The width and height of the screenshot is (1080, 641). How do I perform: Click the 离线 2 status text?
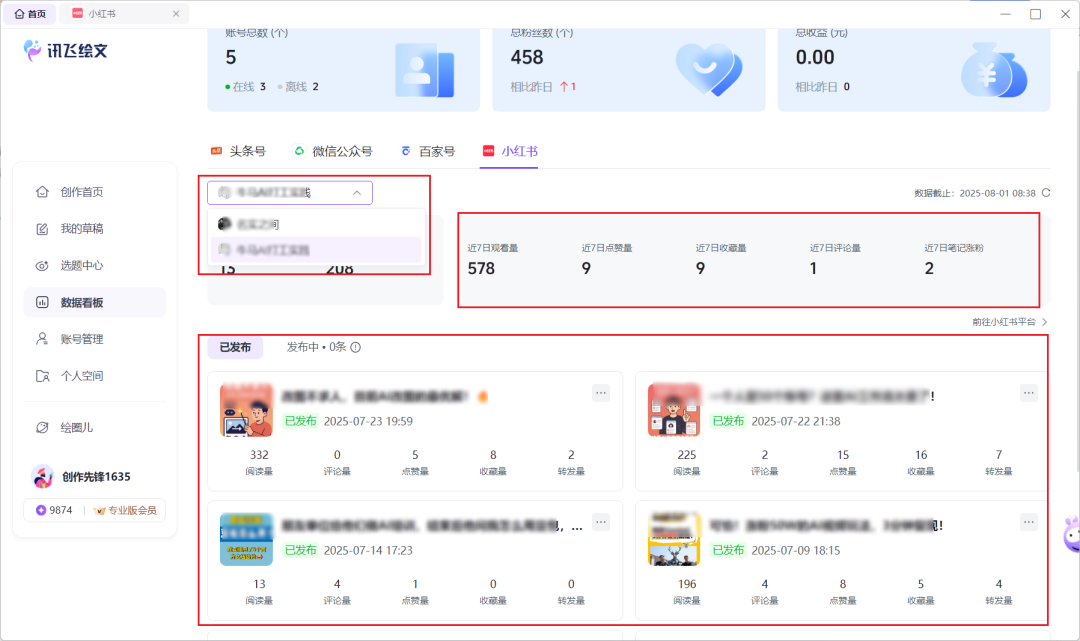pos(298,87)
